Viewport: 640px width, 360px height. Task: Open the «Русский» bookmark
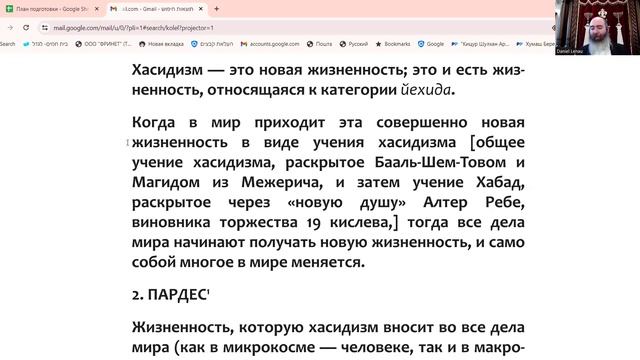[x=354, y=44]
